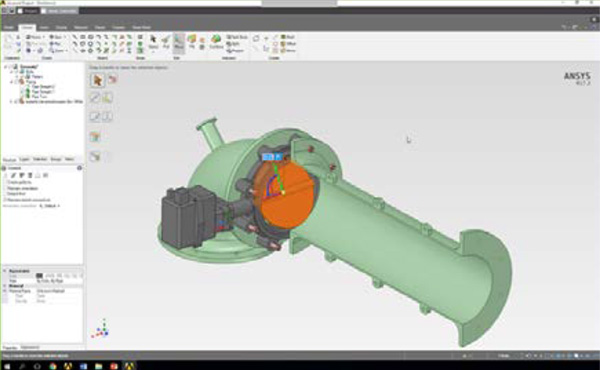This screenshot has height=370, width=600.
Task: Check the Detach first option
Action: pyautogui.click(x=6, y=194)
